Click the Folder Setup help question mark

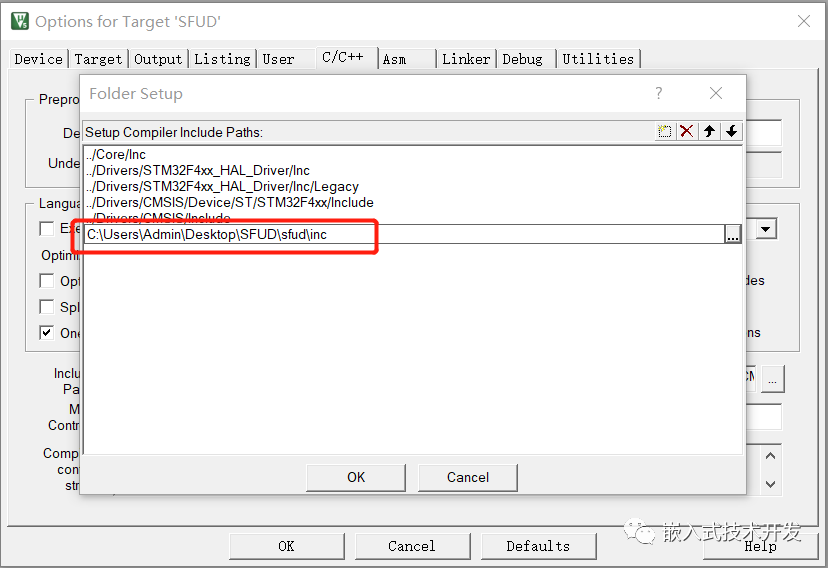tap(658, 93)
